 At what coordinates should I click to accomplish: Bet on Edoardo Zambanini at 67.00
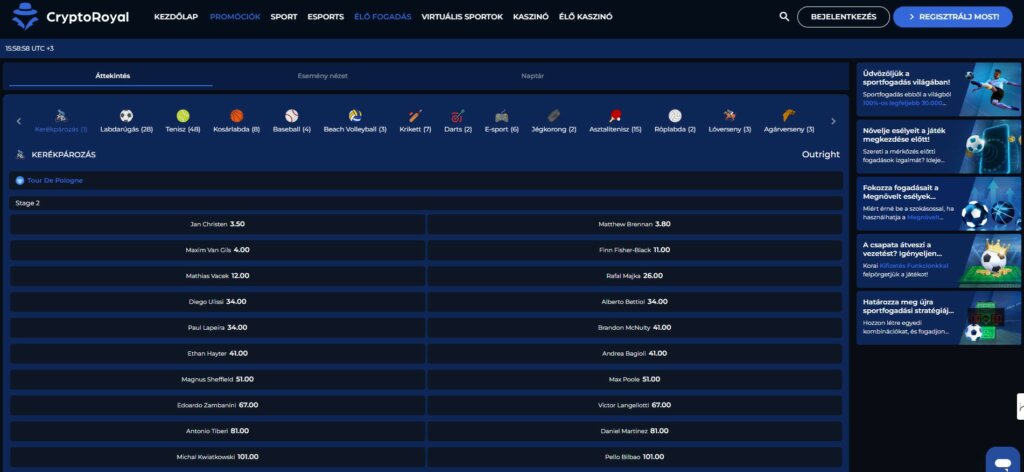click(x=217, y=405)
